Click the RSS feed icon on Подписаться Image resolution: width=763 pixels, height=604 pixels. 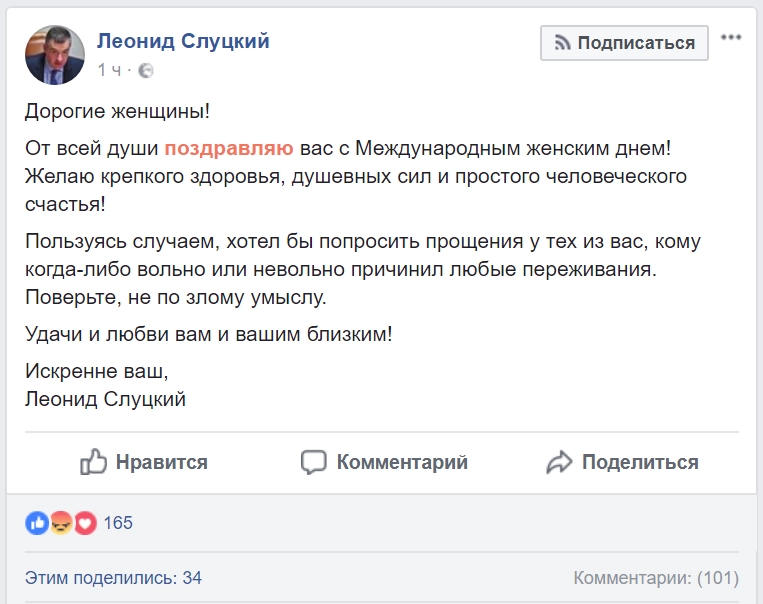[x=563, y=43]
